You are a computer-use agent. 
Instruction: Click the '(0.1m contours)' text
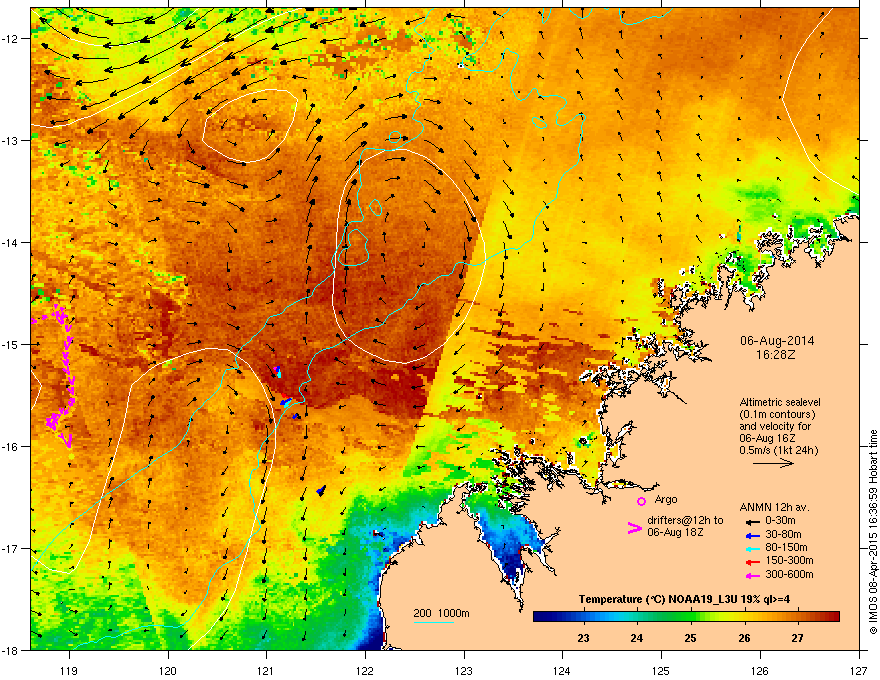click(777, 415)
